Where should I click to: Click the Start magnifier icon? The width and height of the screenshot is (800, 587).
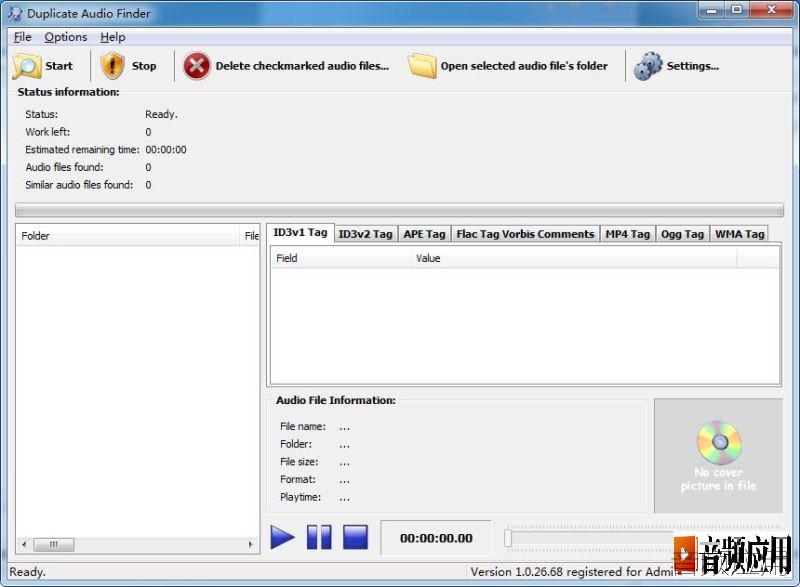(x=27, y=66)
